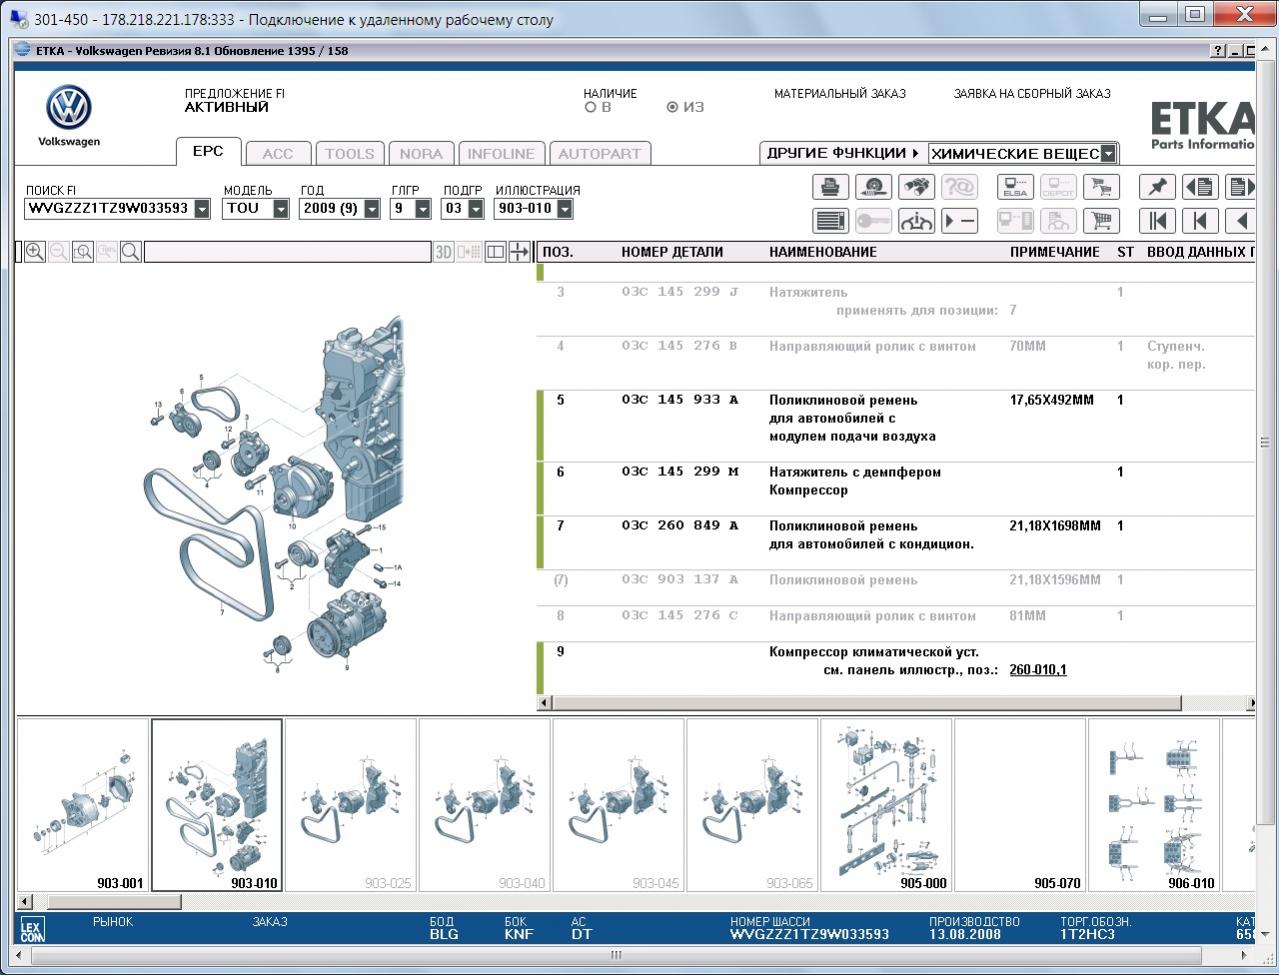The width and height of the screenshot is (1279, 975).
Task: Click the info arrows icon below binoculars
Action: tap(917, 221)
